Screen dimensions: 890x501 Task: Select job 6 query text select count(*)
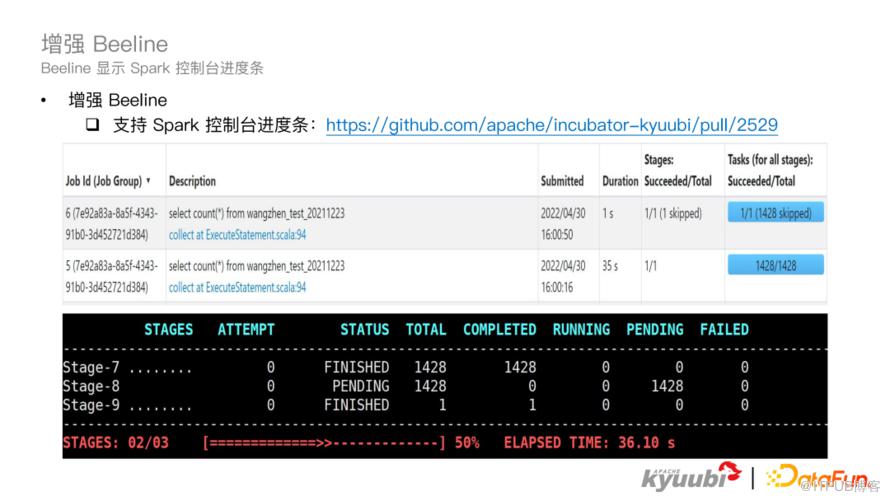click(257, 213)
